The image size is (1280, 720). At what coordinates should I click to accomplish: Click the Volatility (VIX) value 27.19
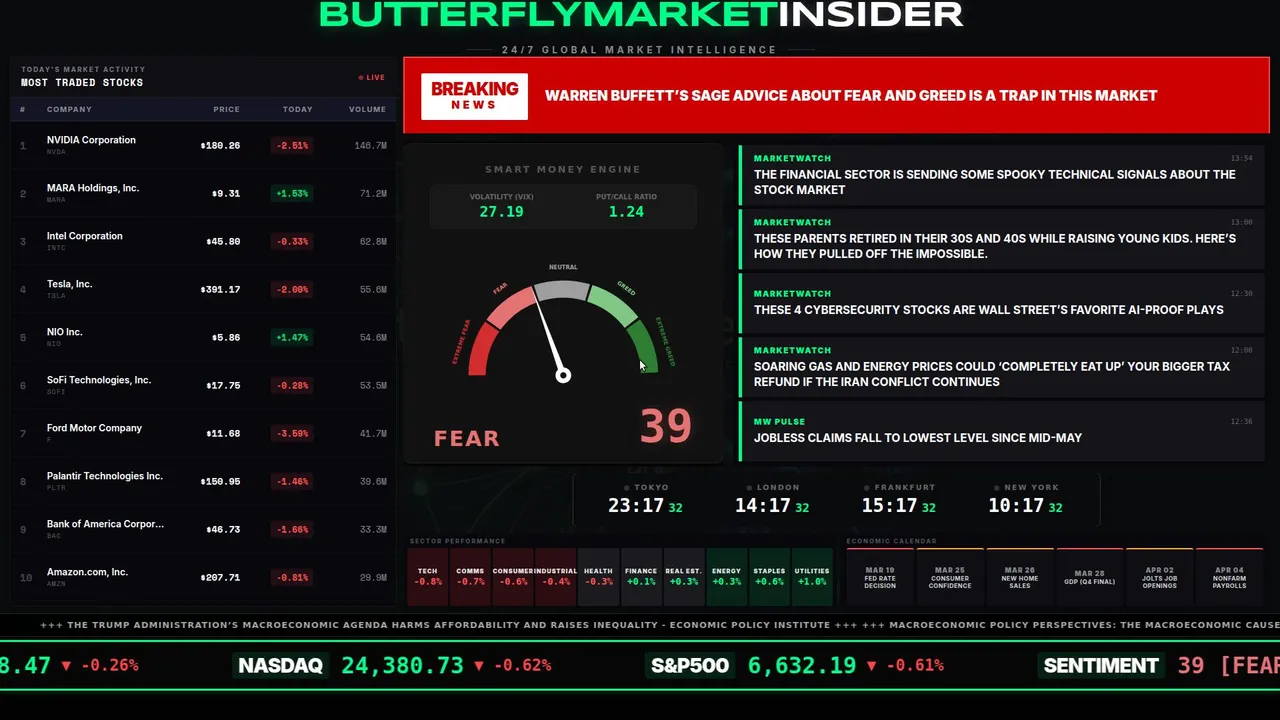[x=501, y=211]
